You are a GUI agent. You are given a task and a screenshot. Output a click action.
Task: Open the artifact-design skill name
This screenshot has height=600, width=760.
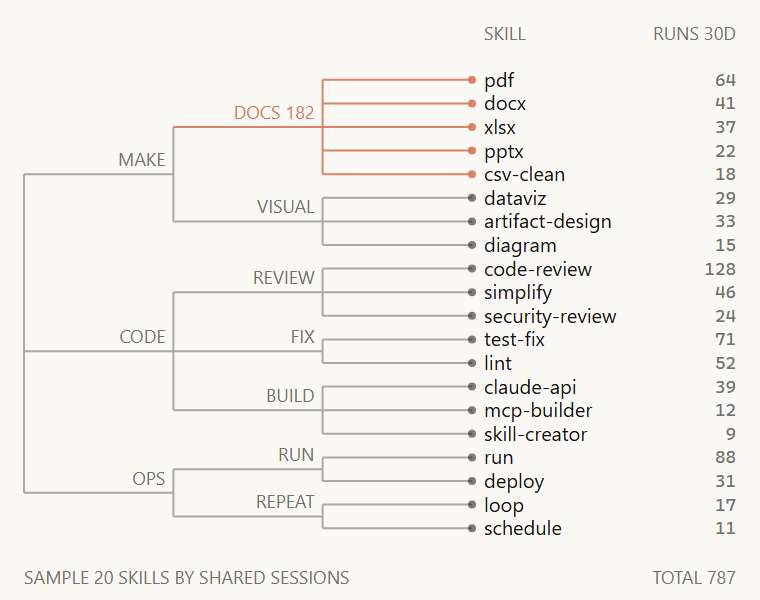coord(548,221)
